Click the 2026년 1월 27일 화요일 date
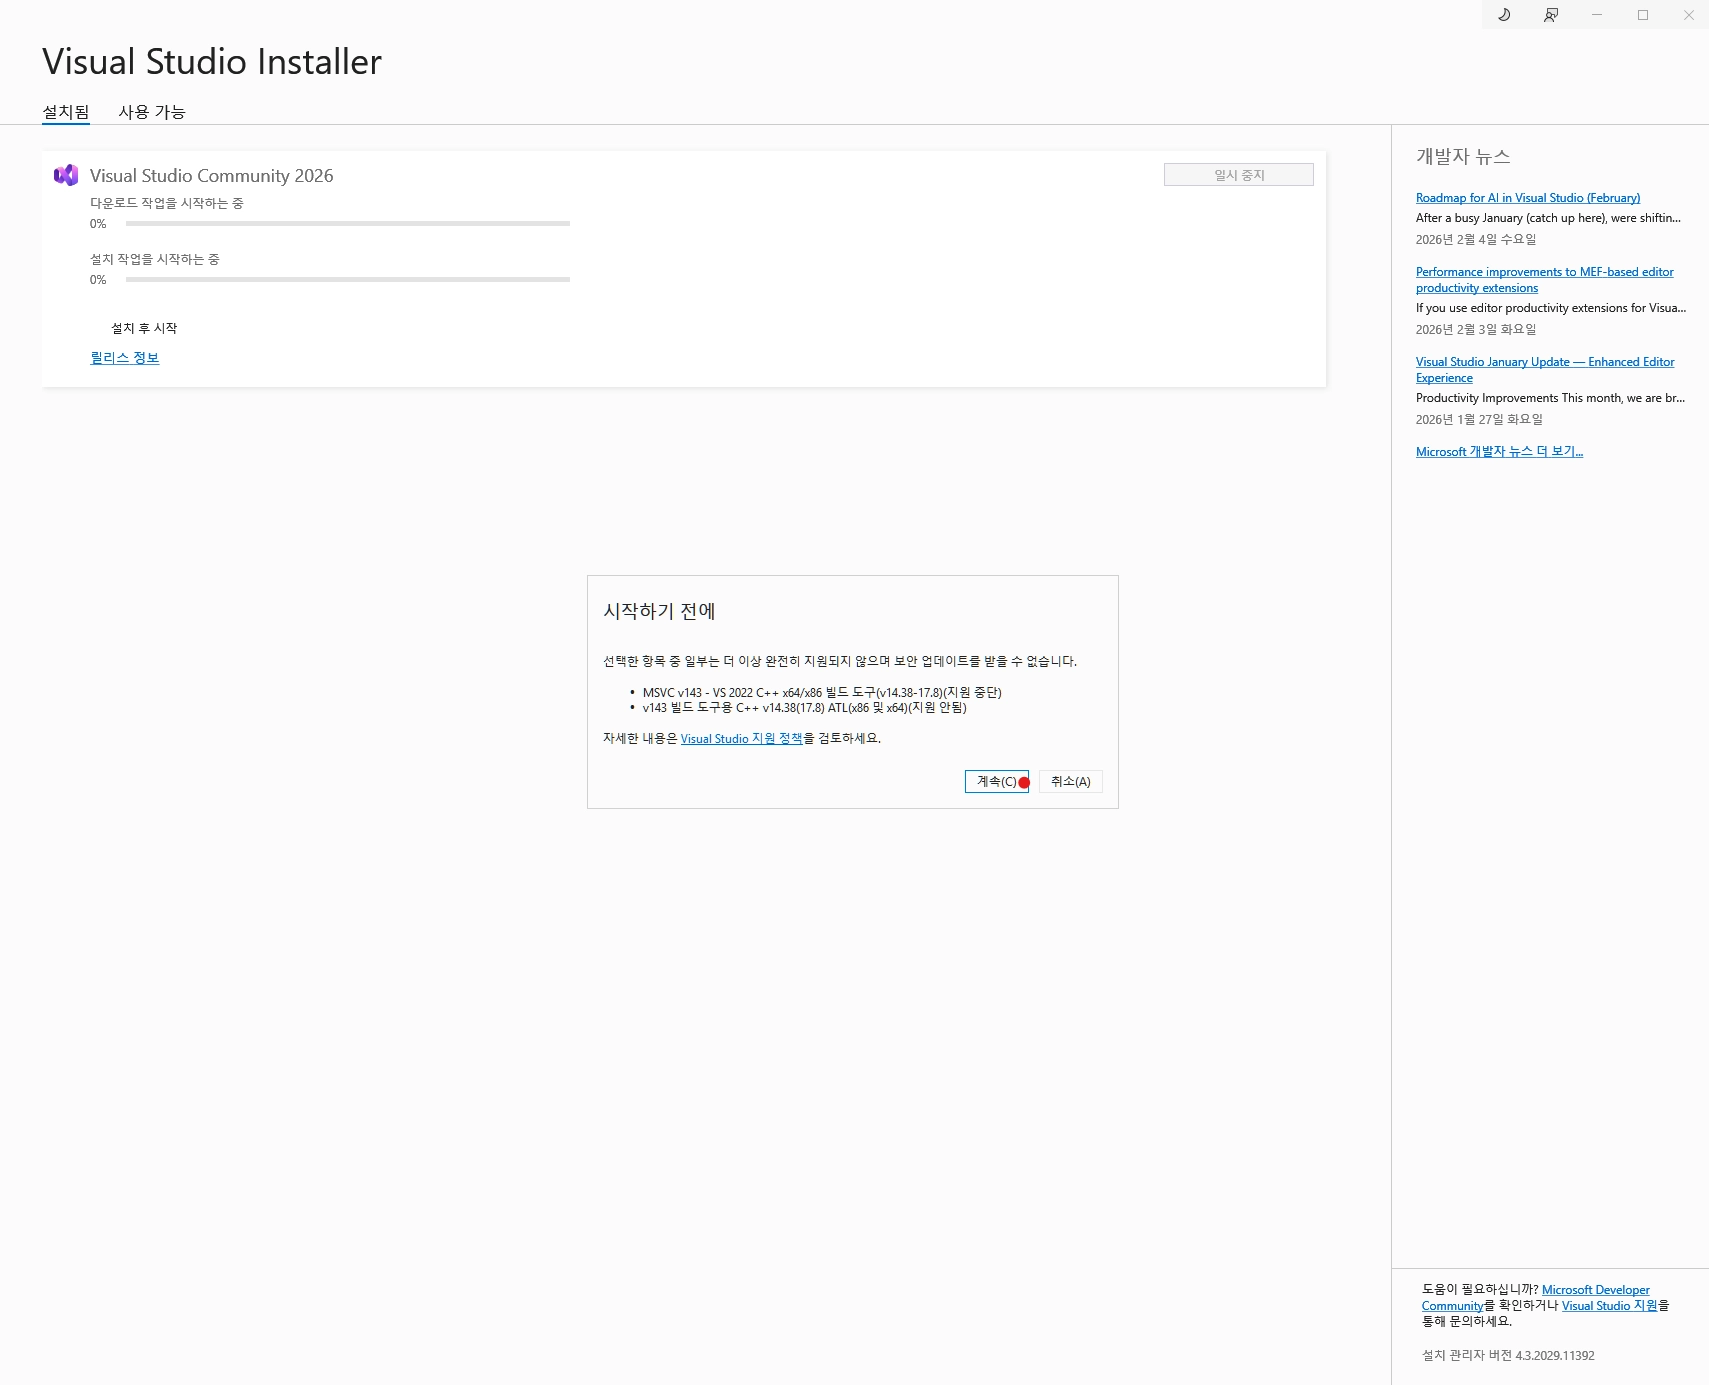The height and width of the screenshot is (1385, 1709). coord(1479,420)
